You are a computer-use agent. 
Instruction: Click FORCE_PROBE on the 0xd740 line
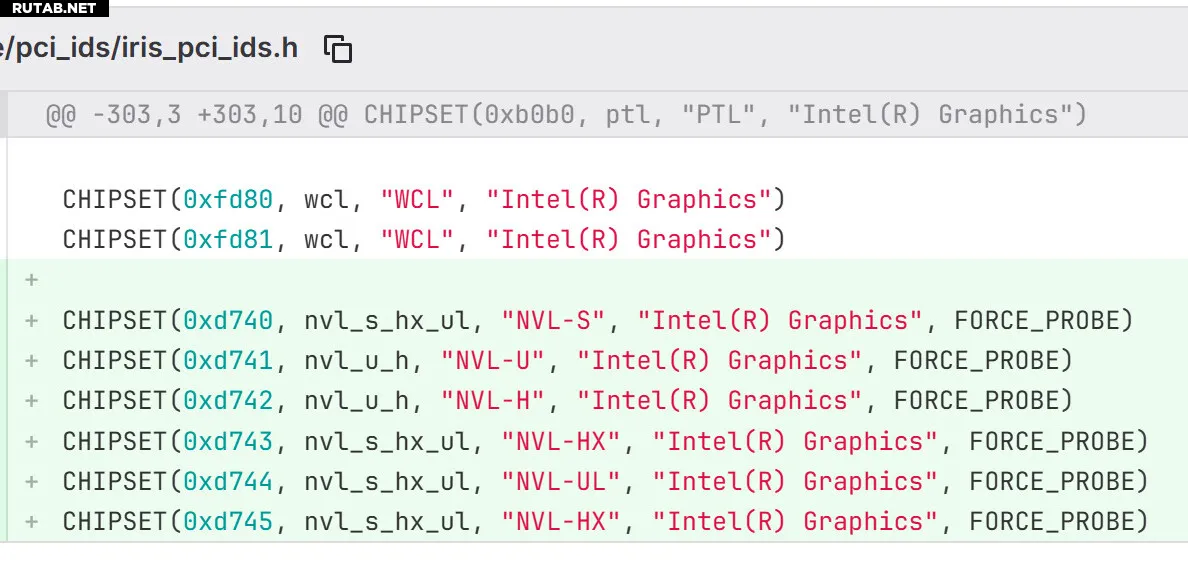click(x=1043, y=321)
